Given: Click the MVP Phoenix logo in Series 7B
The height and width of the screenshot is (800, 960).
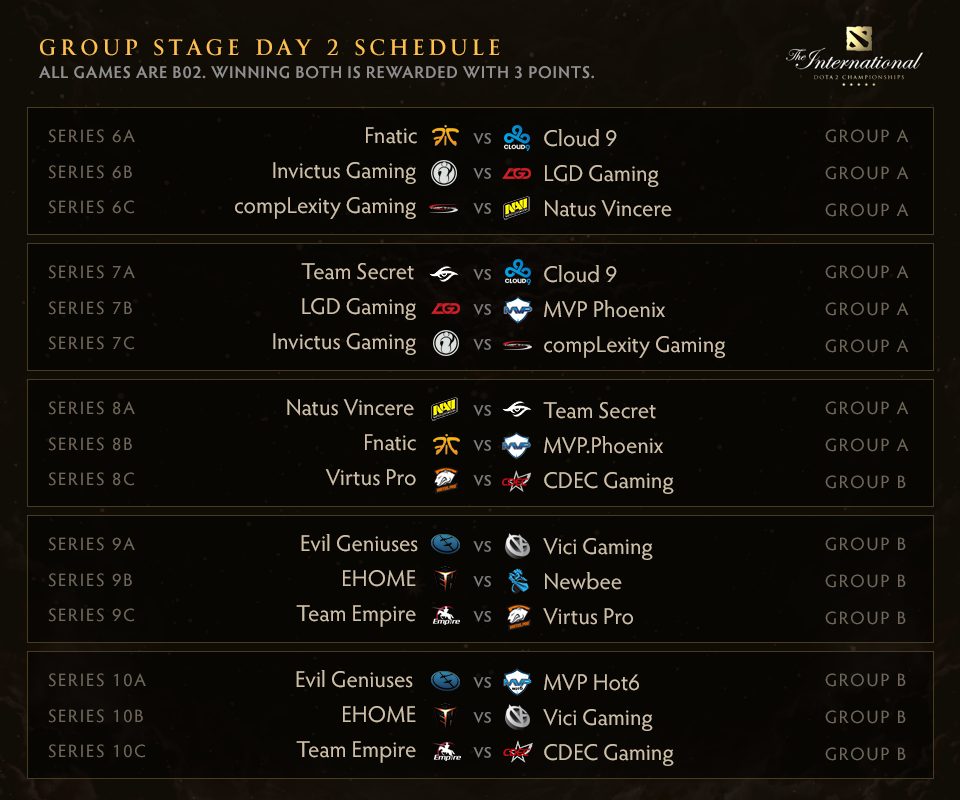Looking at the screenshot, I should [517, 309].
